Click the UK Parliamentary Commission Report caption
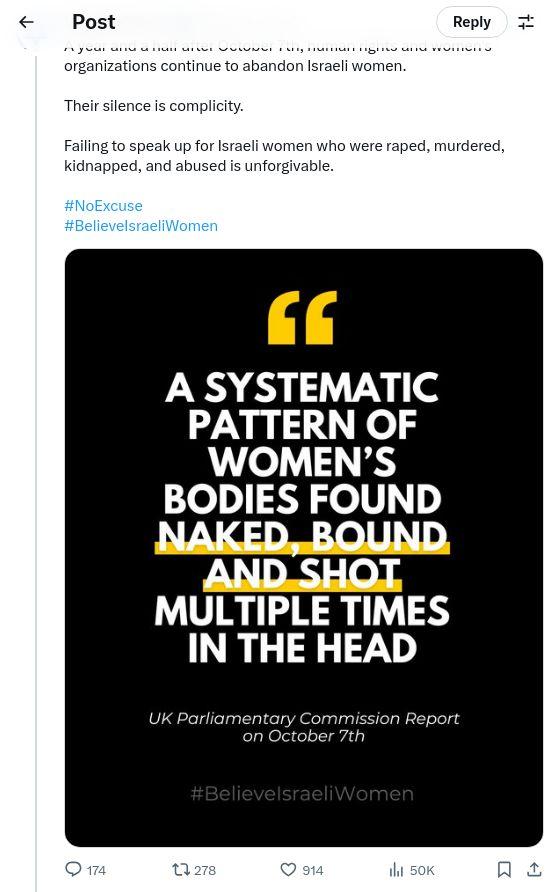This screenshot has width=560, height=892. pos(303,726)
